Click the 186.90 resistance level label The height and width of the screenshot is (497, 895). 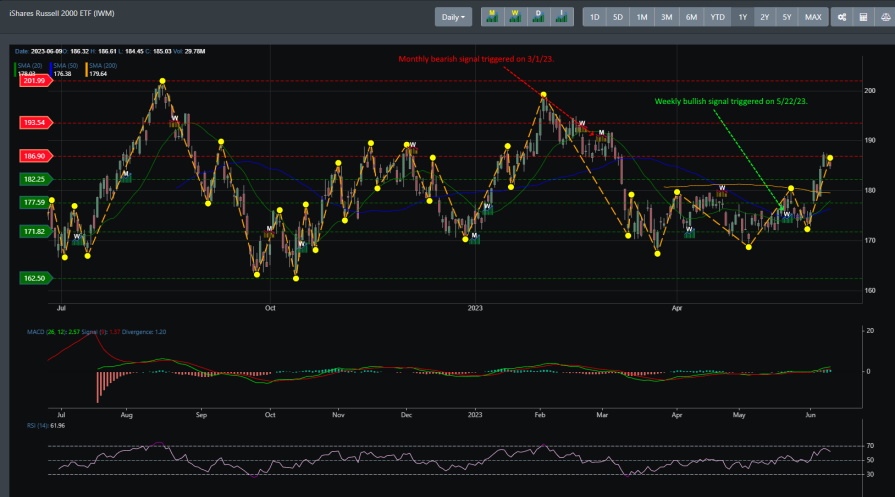click(35, 156)
